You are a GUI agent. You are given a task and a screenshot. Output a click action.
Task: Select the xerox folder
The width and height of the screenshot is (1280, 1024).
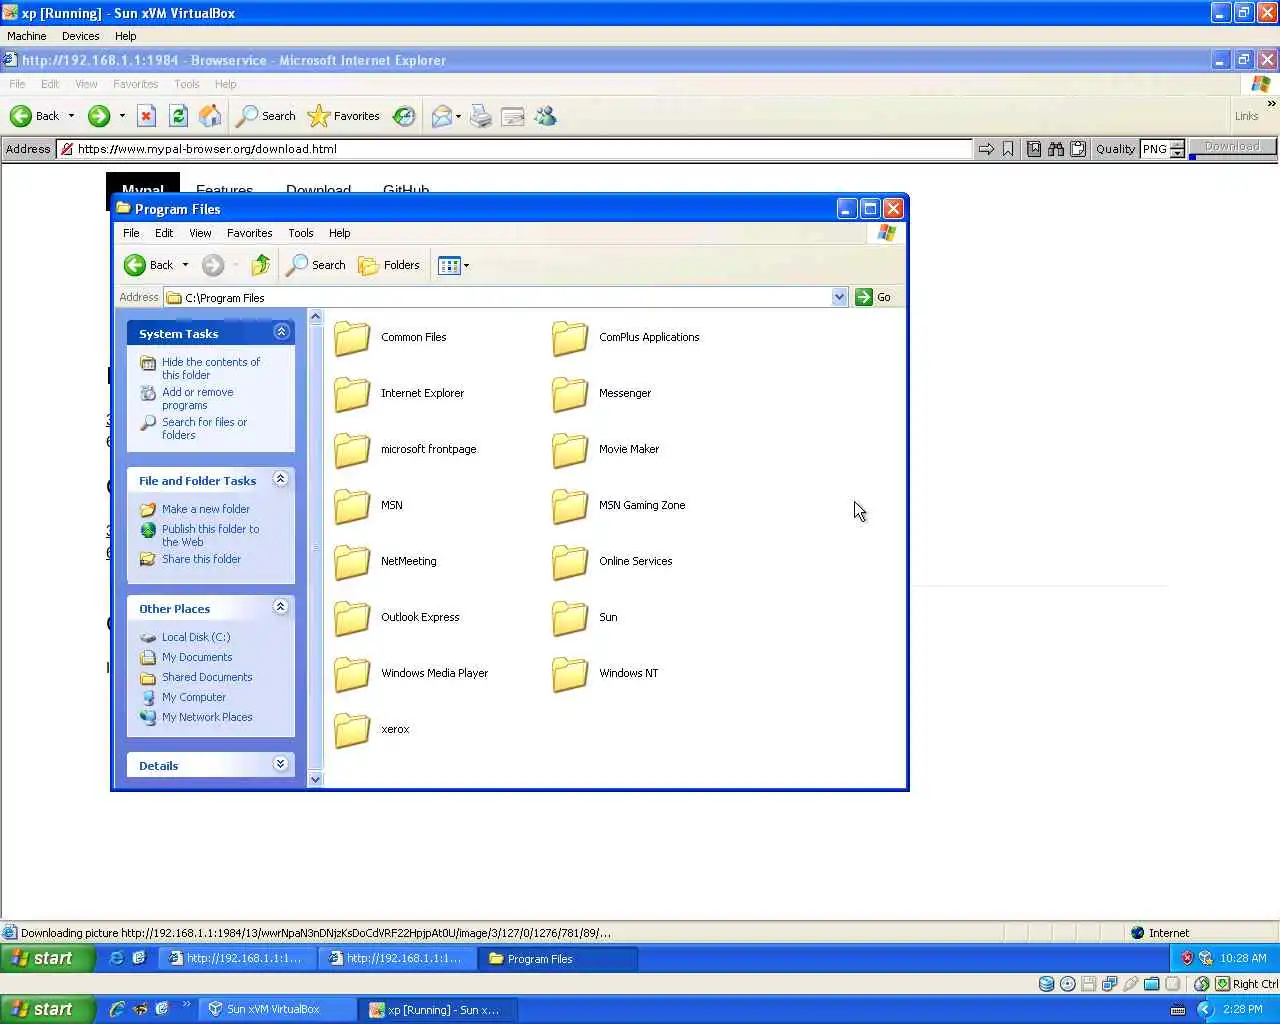coord(372,729)
